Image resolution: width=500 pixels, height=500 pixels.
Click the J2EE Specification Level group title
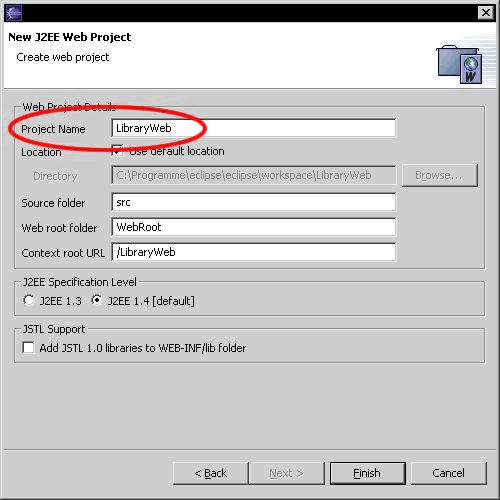(x=80, y=282)
